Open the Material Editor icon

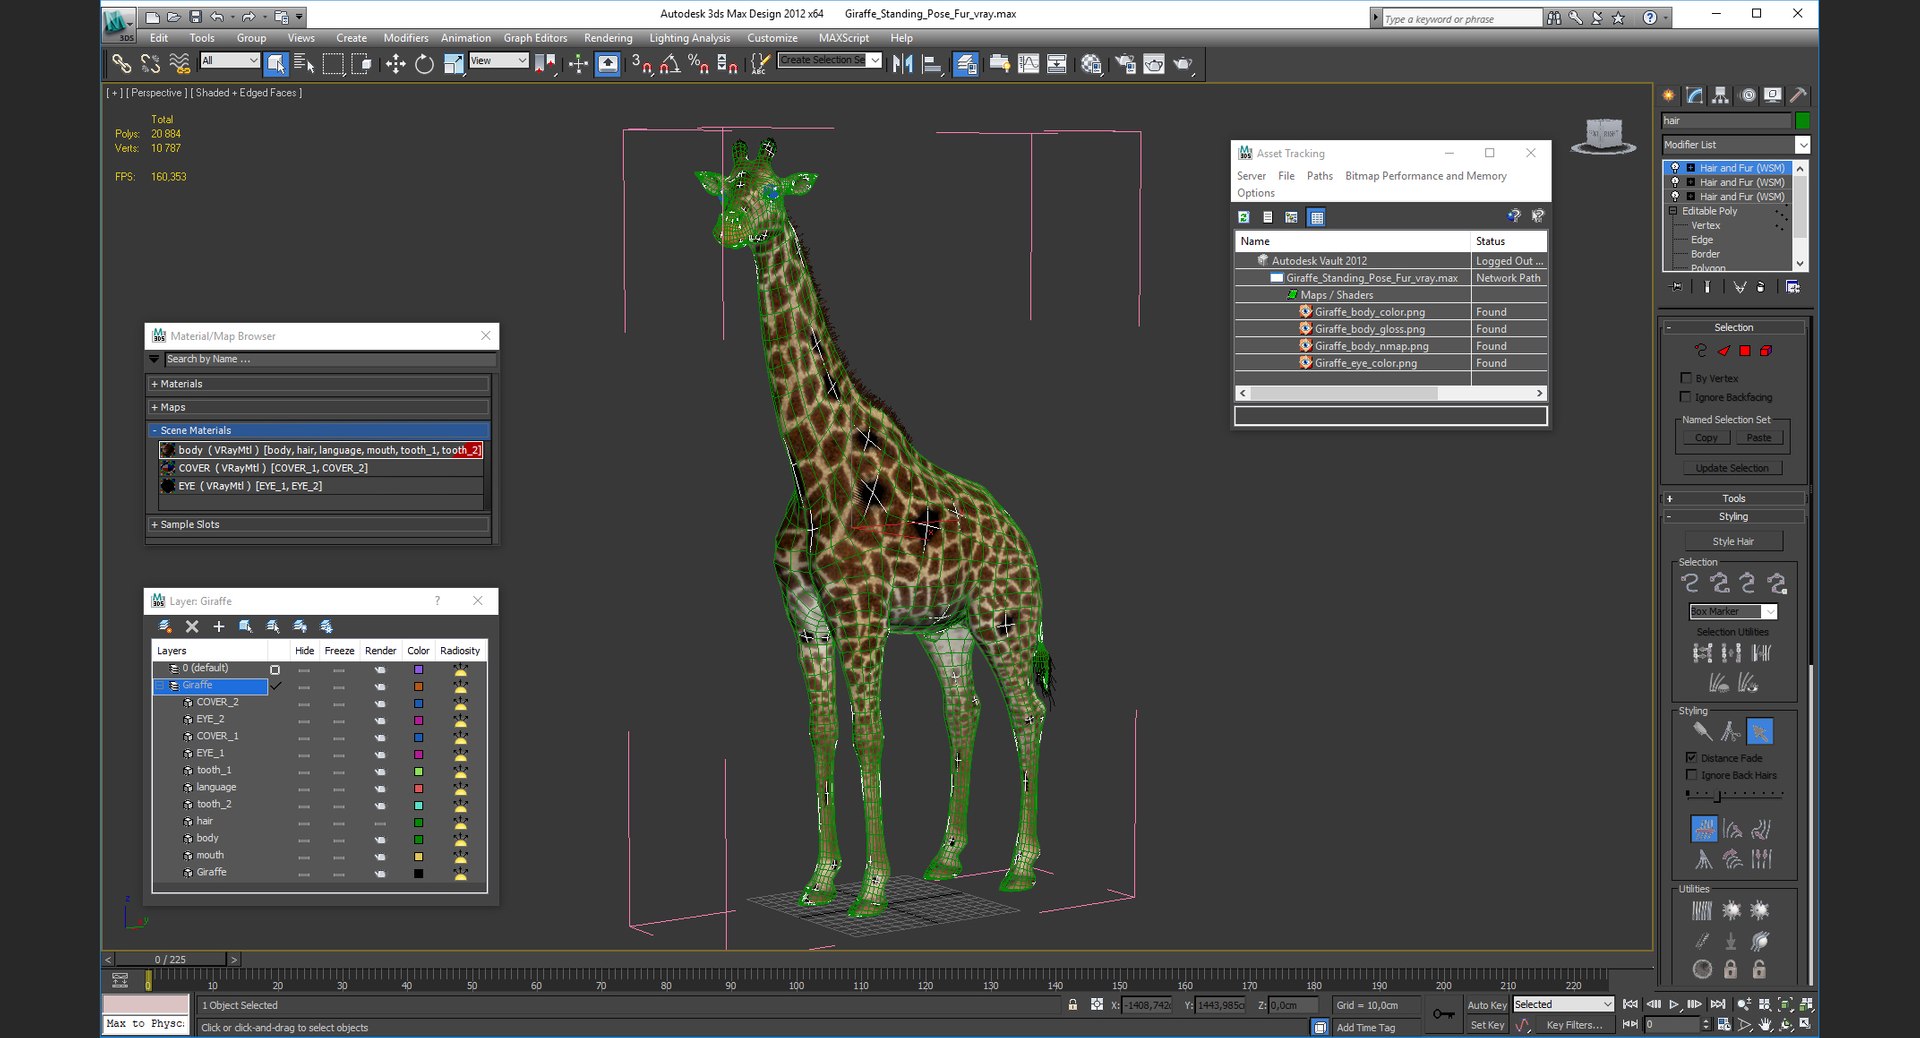coord(1091,64)
